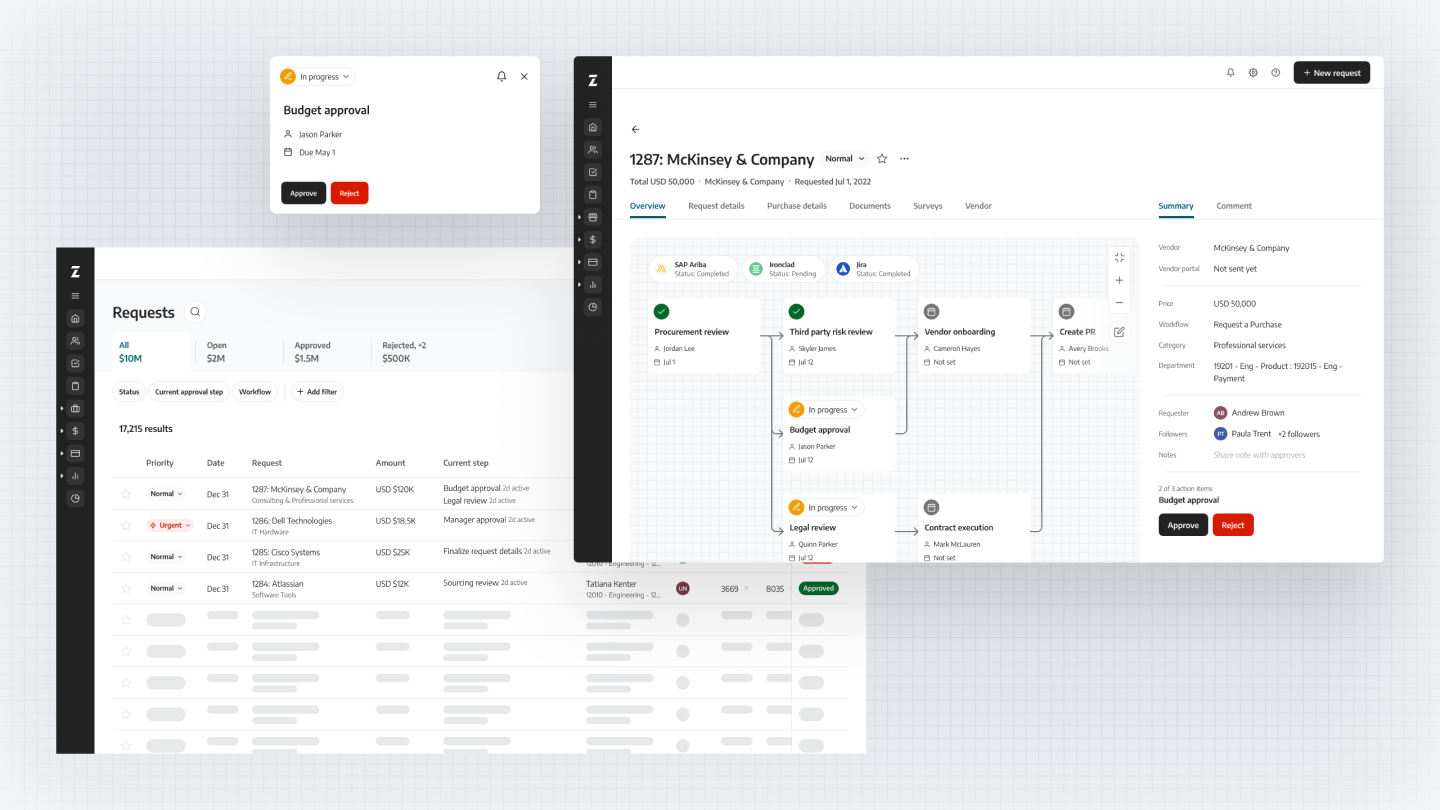Image resolution: width=1440 pixels, height=810 pixels.
Task: Click the notification bell in top bar
Action: click(x=1231, y=73)
